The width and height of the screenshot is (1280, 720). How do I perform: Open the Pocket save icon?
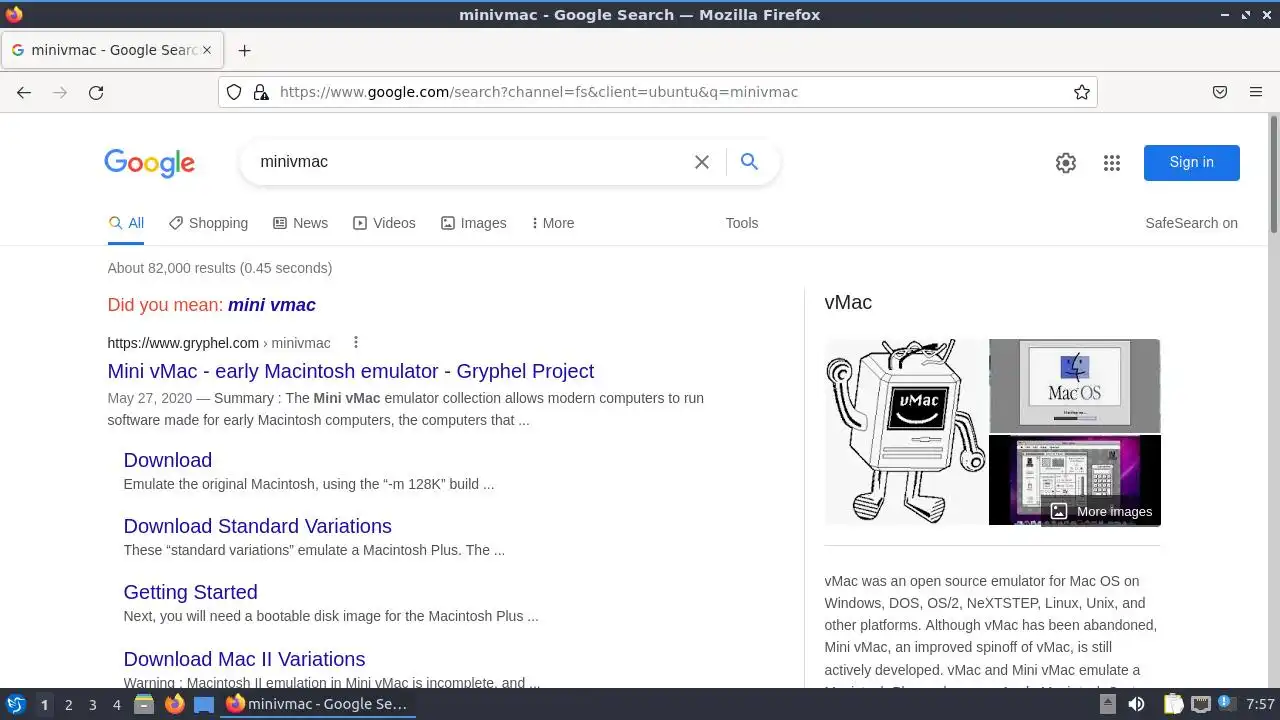(1220, 92)
